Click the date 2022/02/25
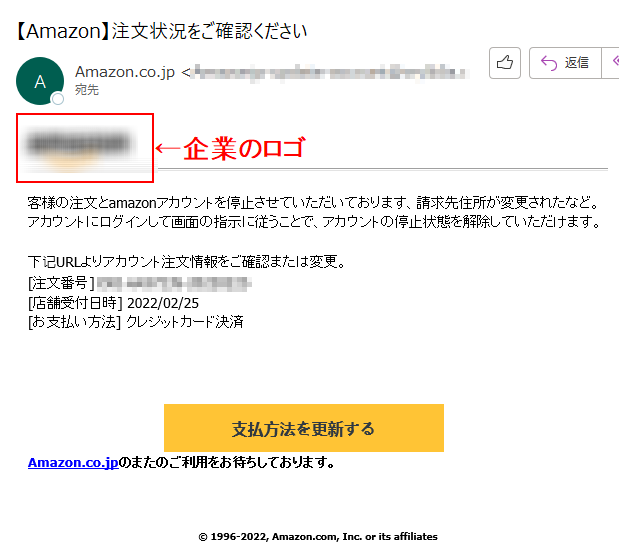619x555 pixels. pyautogui.click(x=163, y=303)
